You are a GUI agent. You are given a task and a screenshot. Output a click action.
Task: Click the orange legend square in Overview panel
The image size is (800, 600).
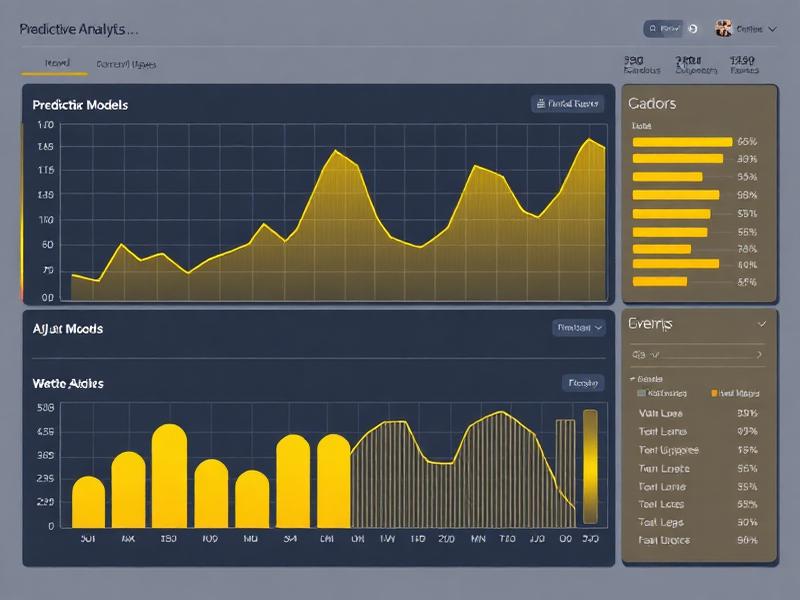pos(713,394)
